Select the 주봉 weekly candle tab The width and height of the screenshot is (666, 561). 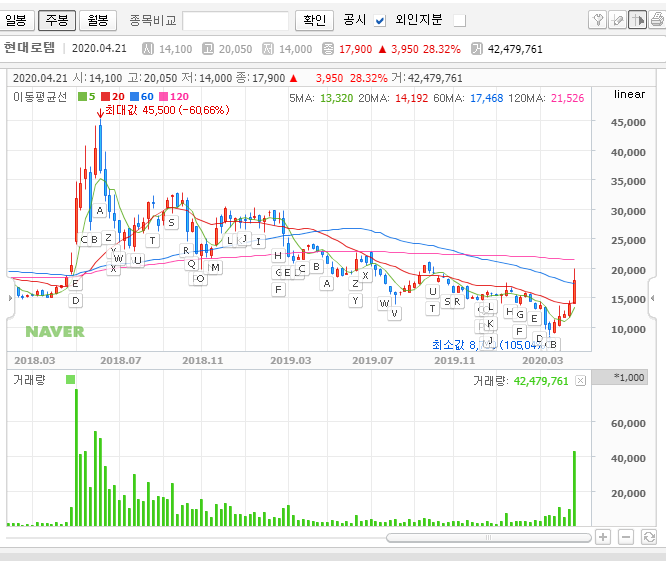pyautogui.click(x=57, y=20)
